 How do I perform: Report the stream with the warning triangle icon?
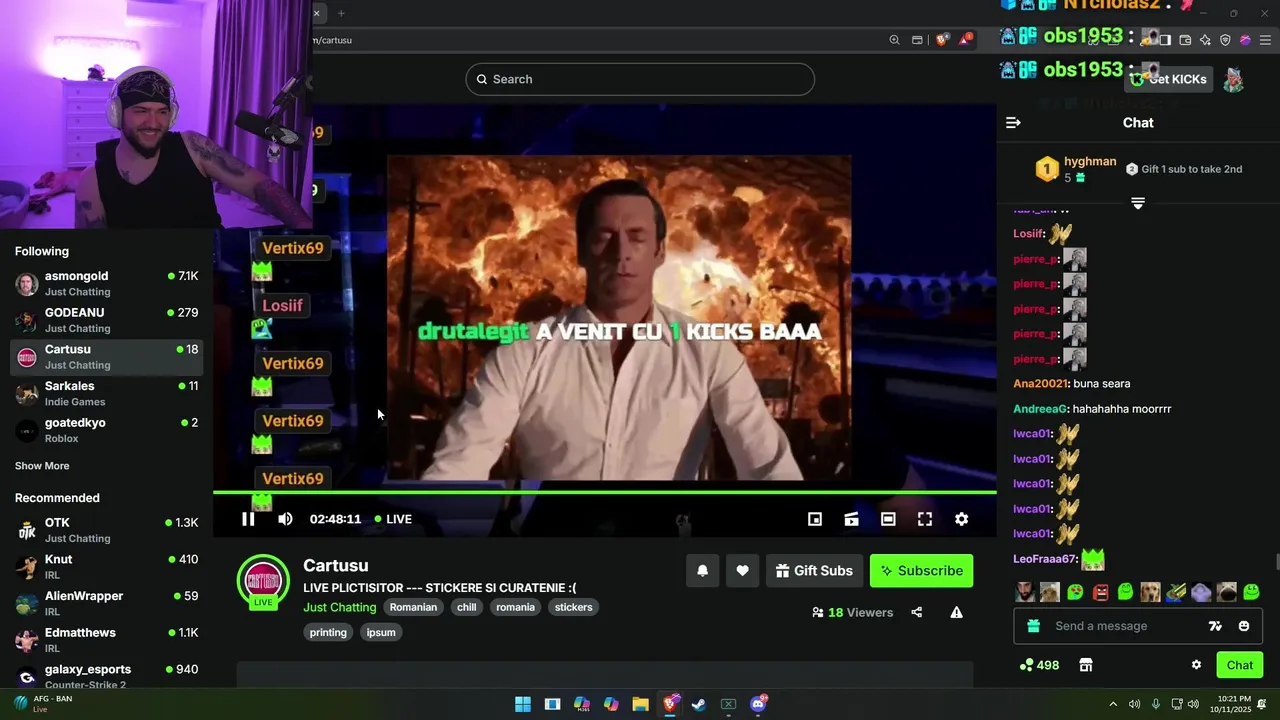pos(956,612)
